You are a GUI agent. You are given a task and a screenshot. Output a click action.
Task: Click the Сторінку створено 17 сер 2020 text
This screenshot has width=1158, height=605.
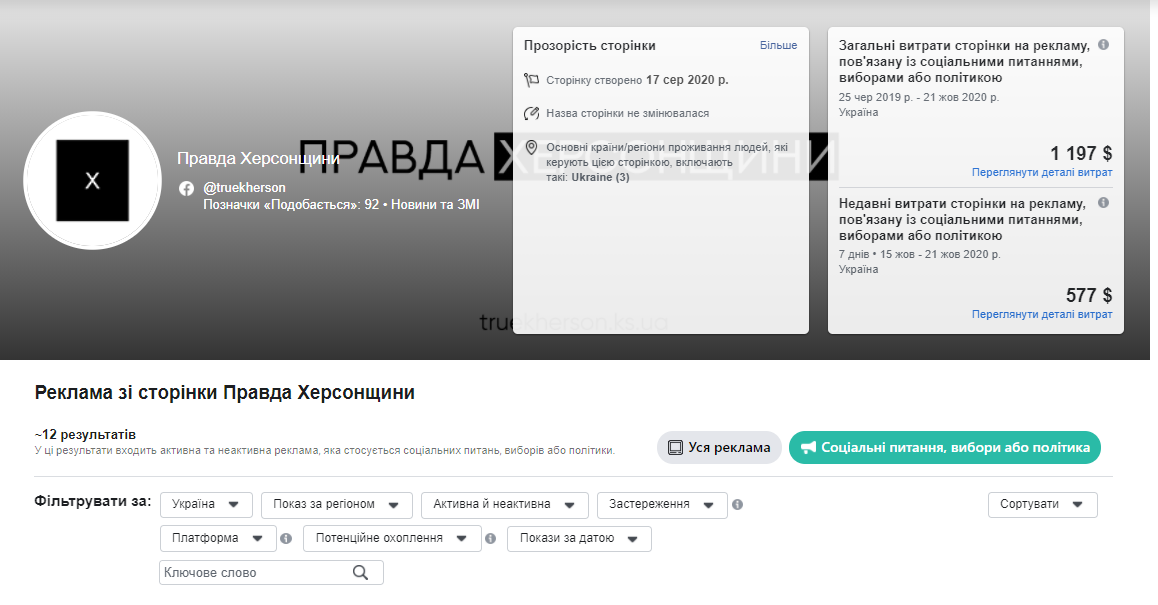637,80
